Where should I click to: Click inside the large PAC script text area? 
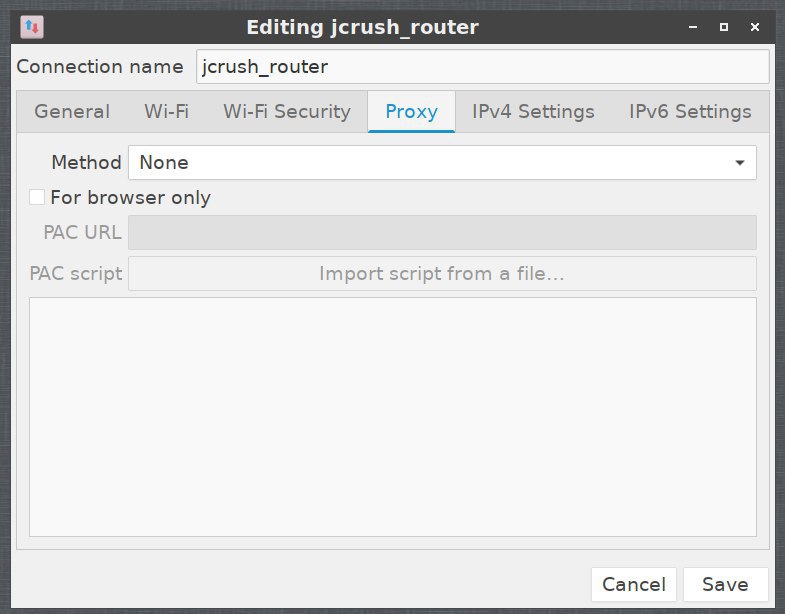click(x=392, y=416)
